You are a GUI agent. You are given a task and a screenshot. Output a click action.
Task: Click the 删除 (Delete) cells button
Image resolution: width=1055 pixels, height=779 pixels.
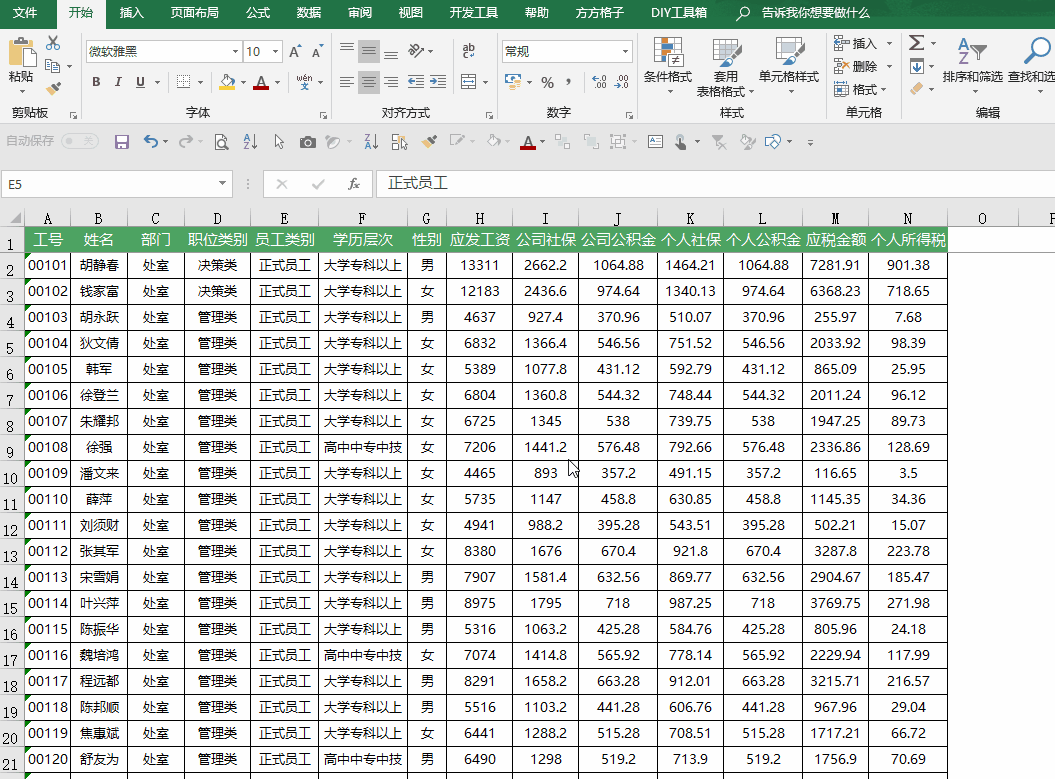(x=856, y=66)
